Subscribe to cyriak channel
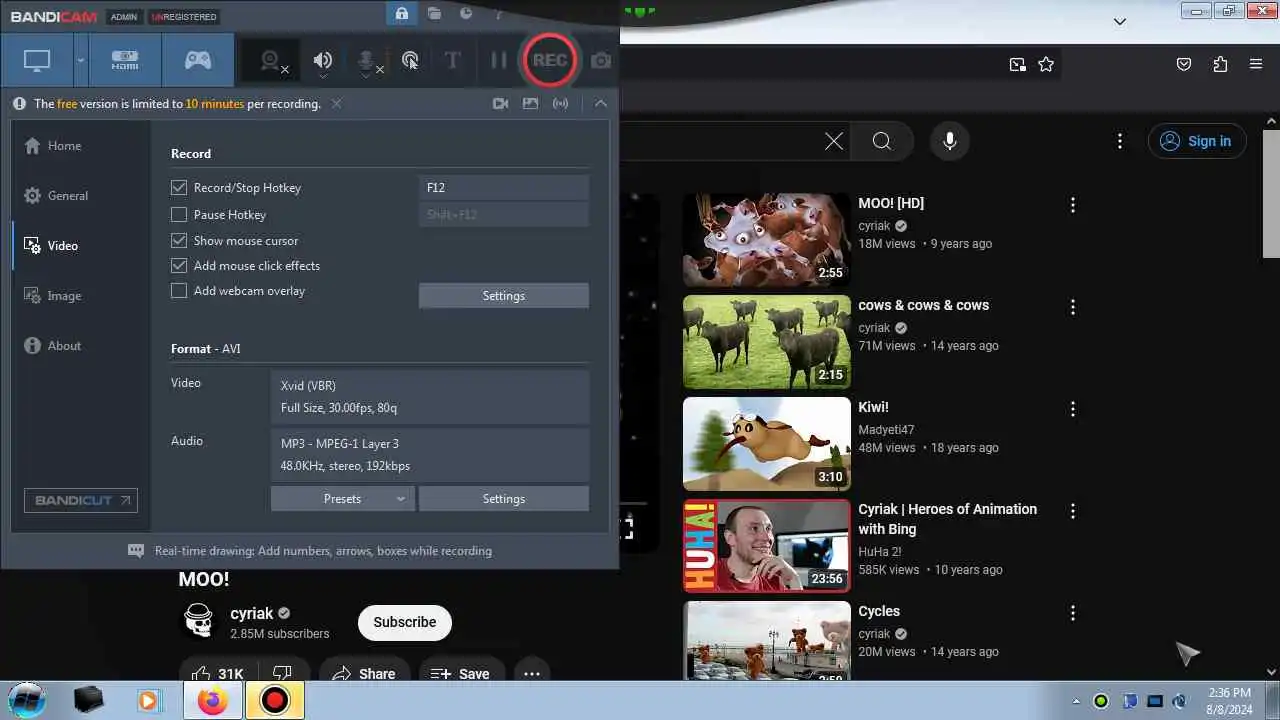Viewport: 1280px width, 720px height. pyautogui.click(x=405, y=622)
